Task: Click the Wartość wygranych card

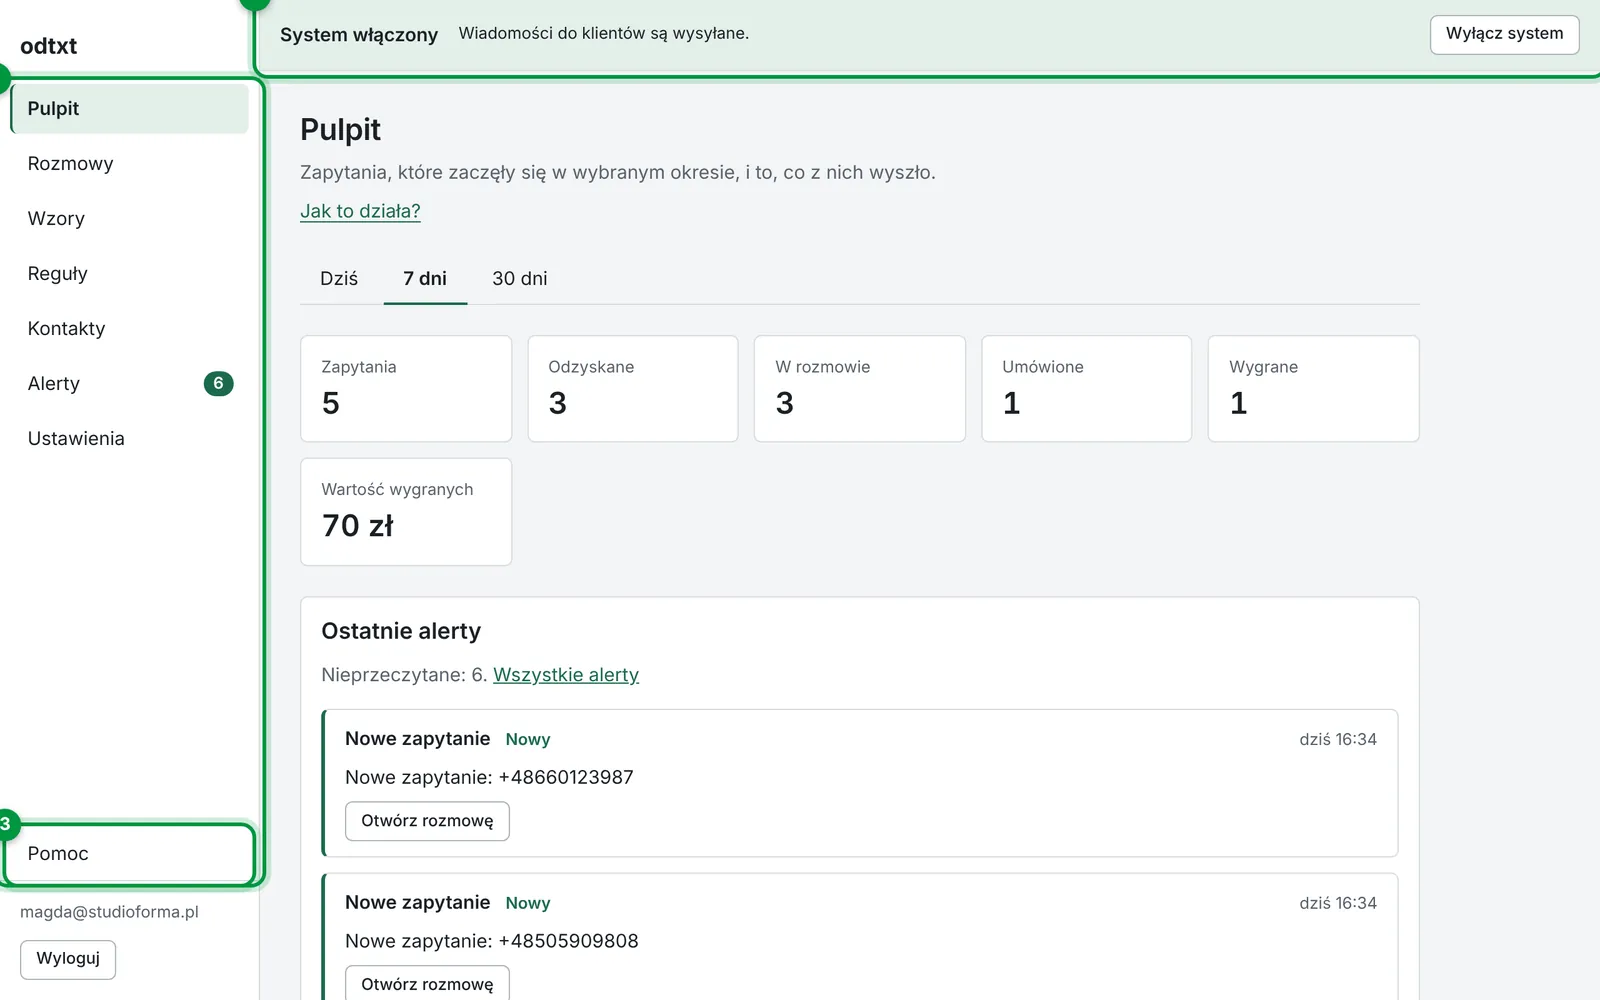Action: coord(406,512)
